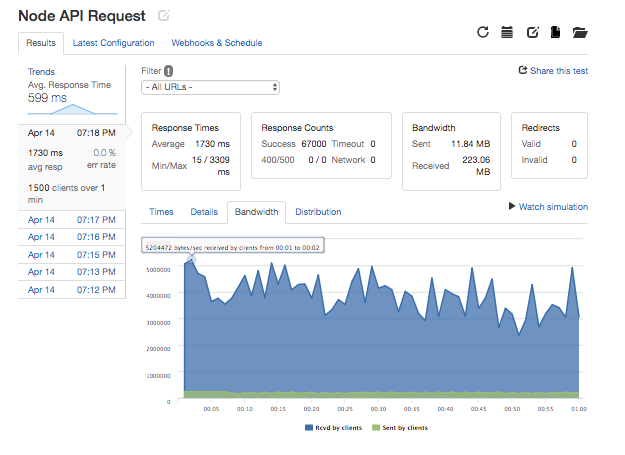Select the Results tab

(41, 43)
